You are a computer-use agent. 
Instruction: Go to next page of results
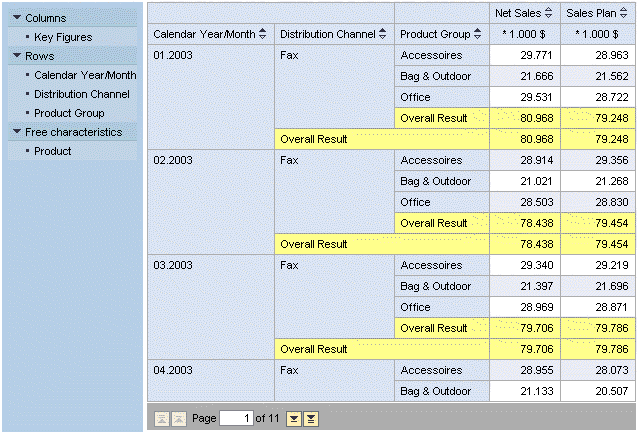[x=294, y=417]
